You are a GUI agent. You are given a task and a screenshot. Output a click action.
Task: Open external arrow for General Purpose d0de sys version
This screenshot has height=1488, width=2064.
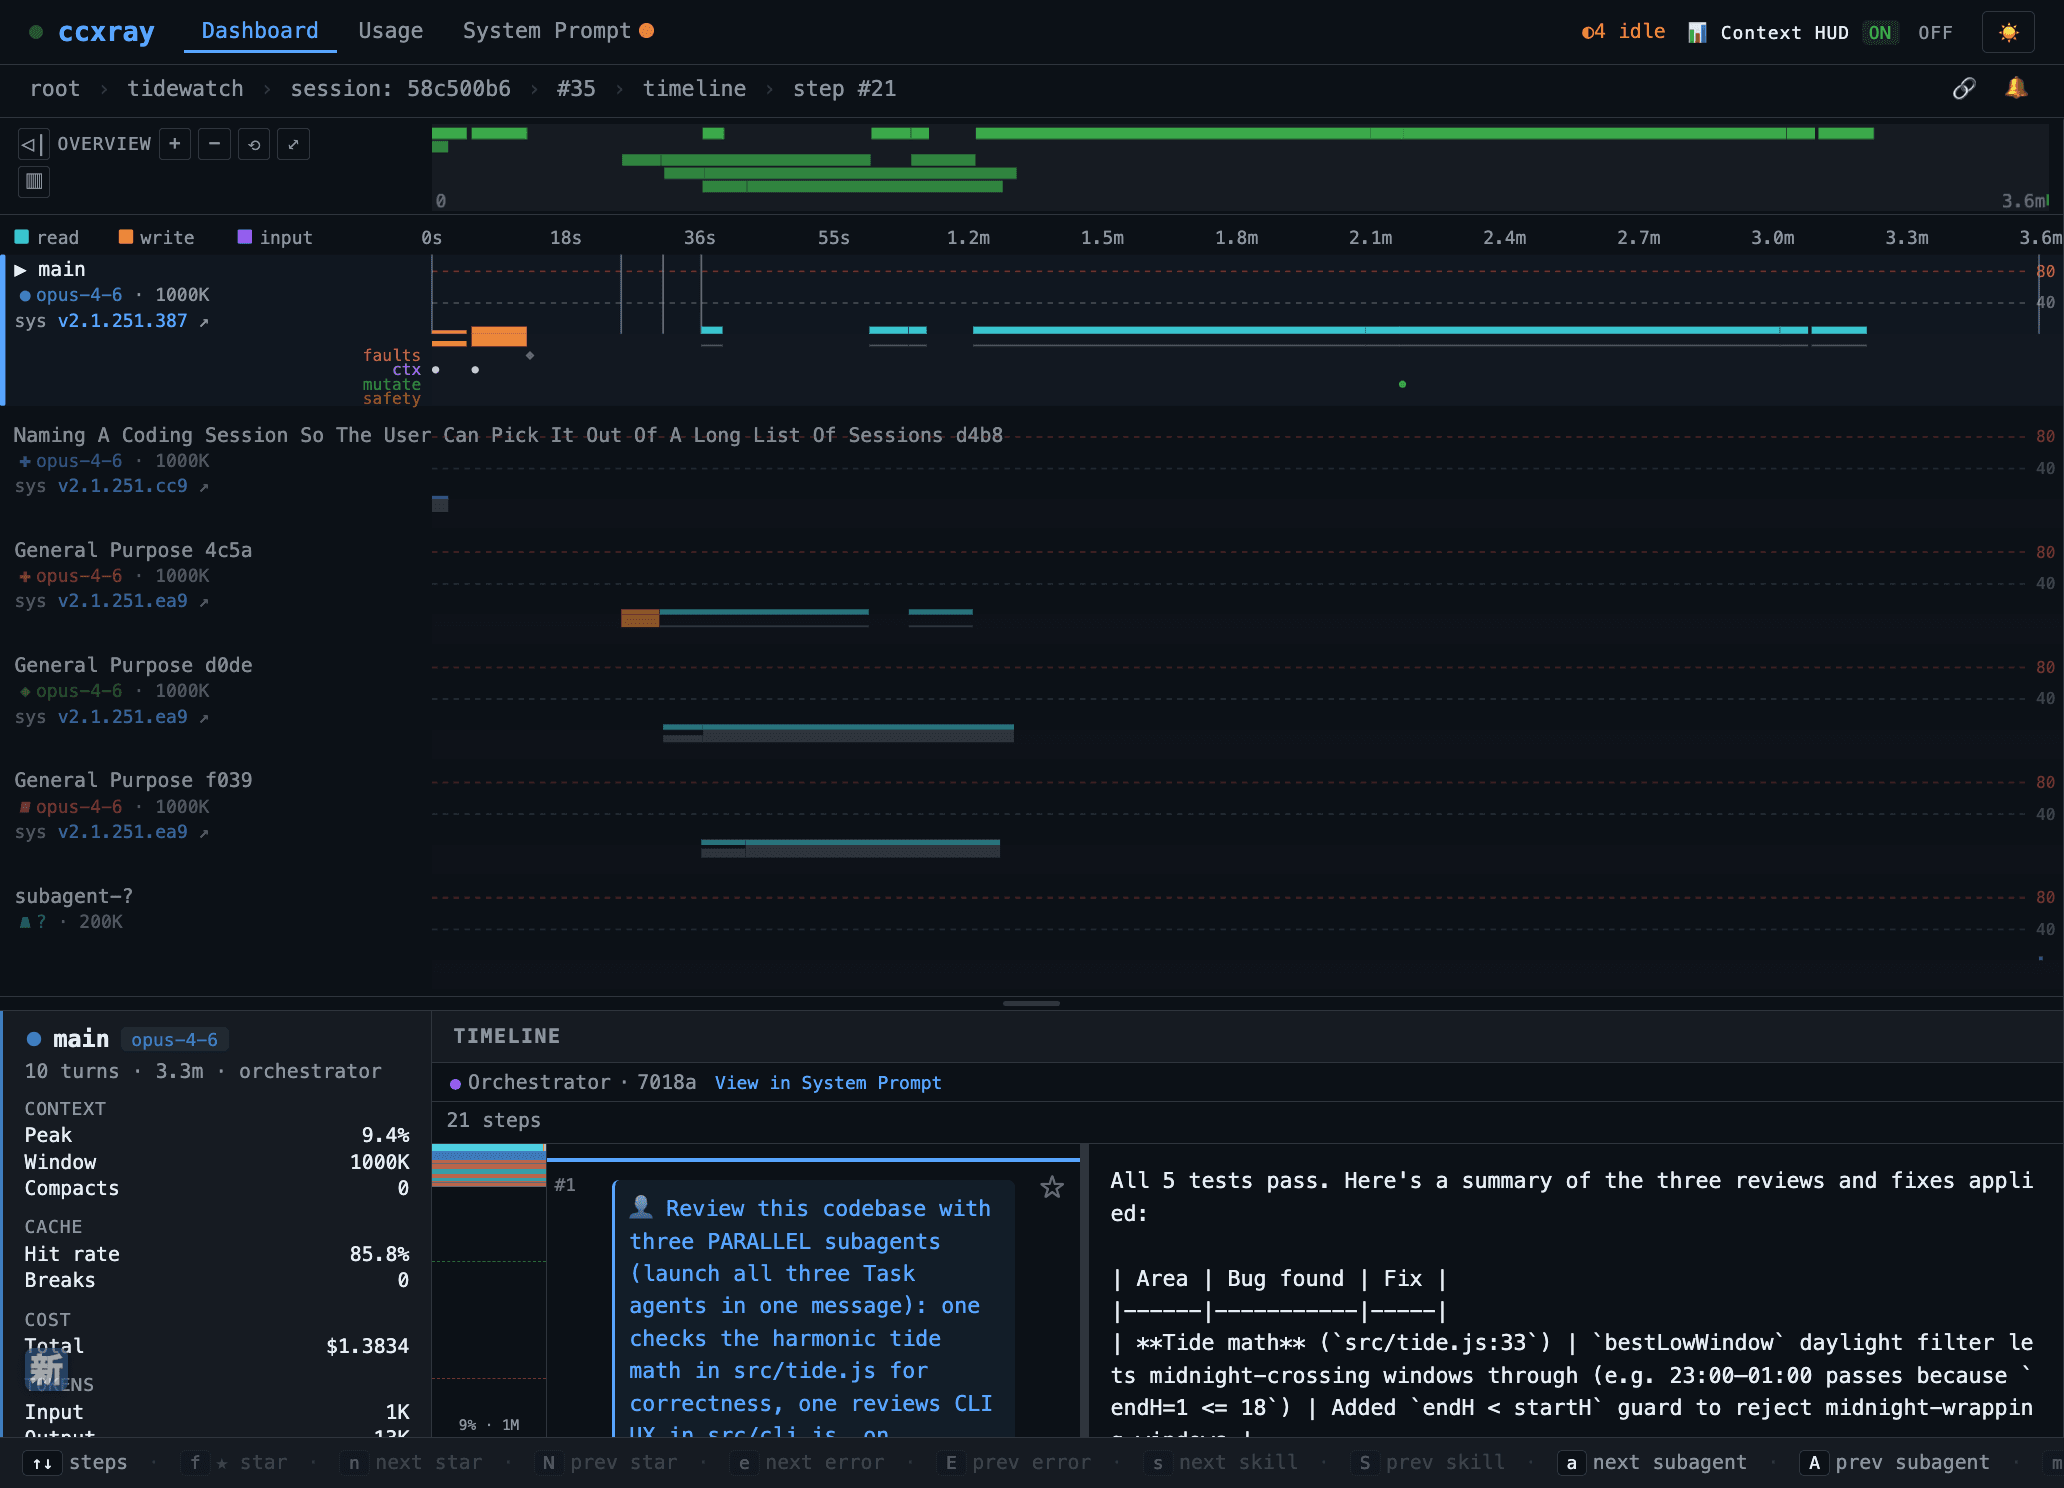pyautogui.click(x=204, y=718)
